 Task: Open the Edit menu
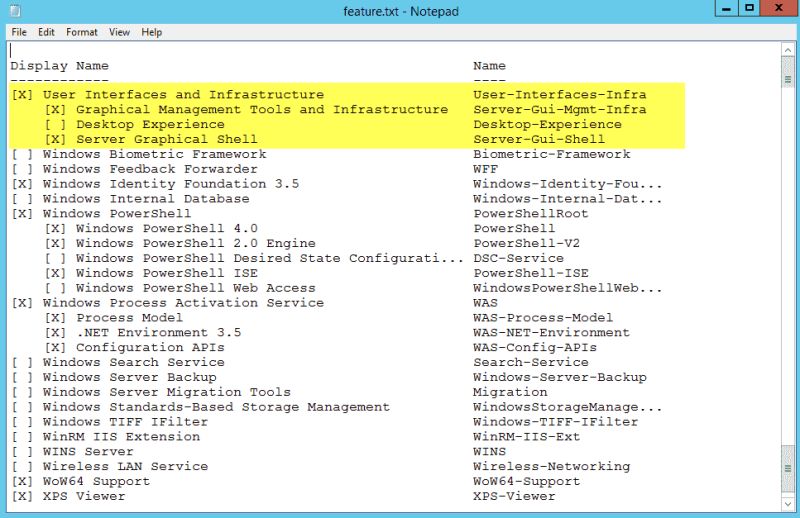(46, 32)
